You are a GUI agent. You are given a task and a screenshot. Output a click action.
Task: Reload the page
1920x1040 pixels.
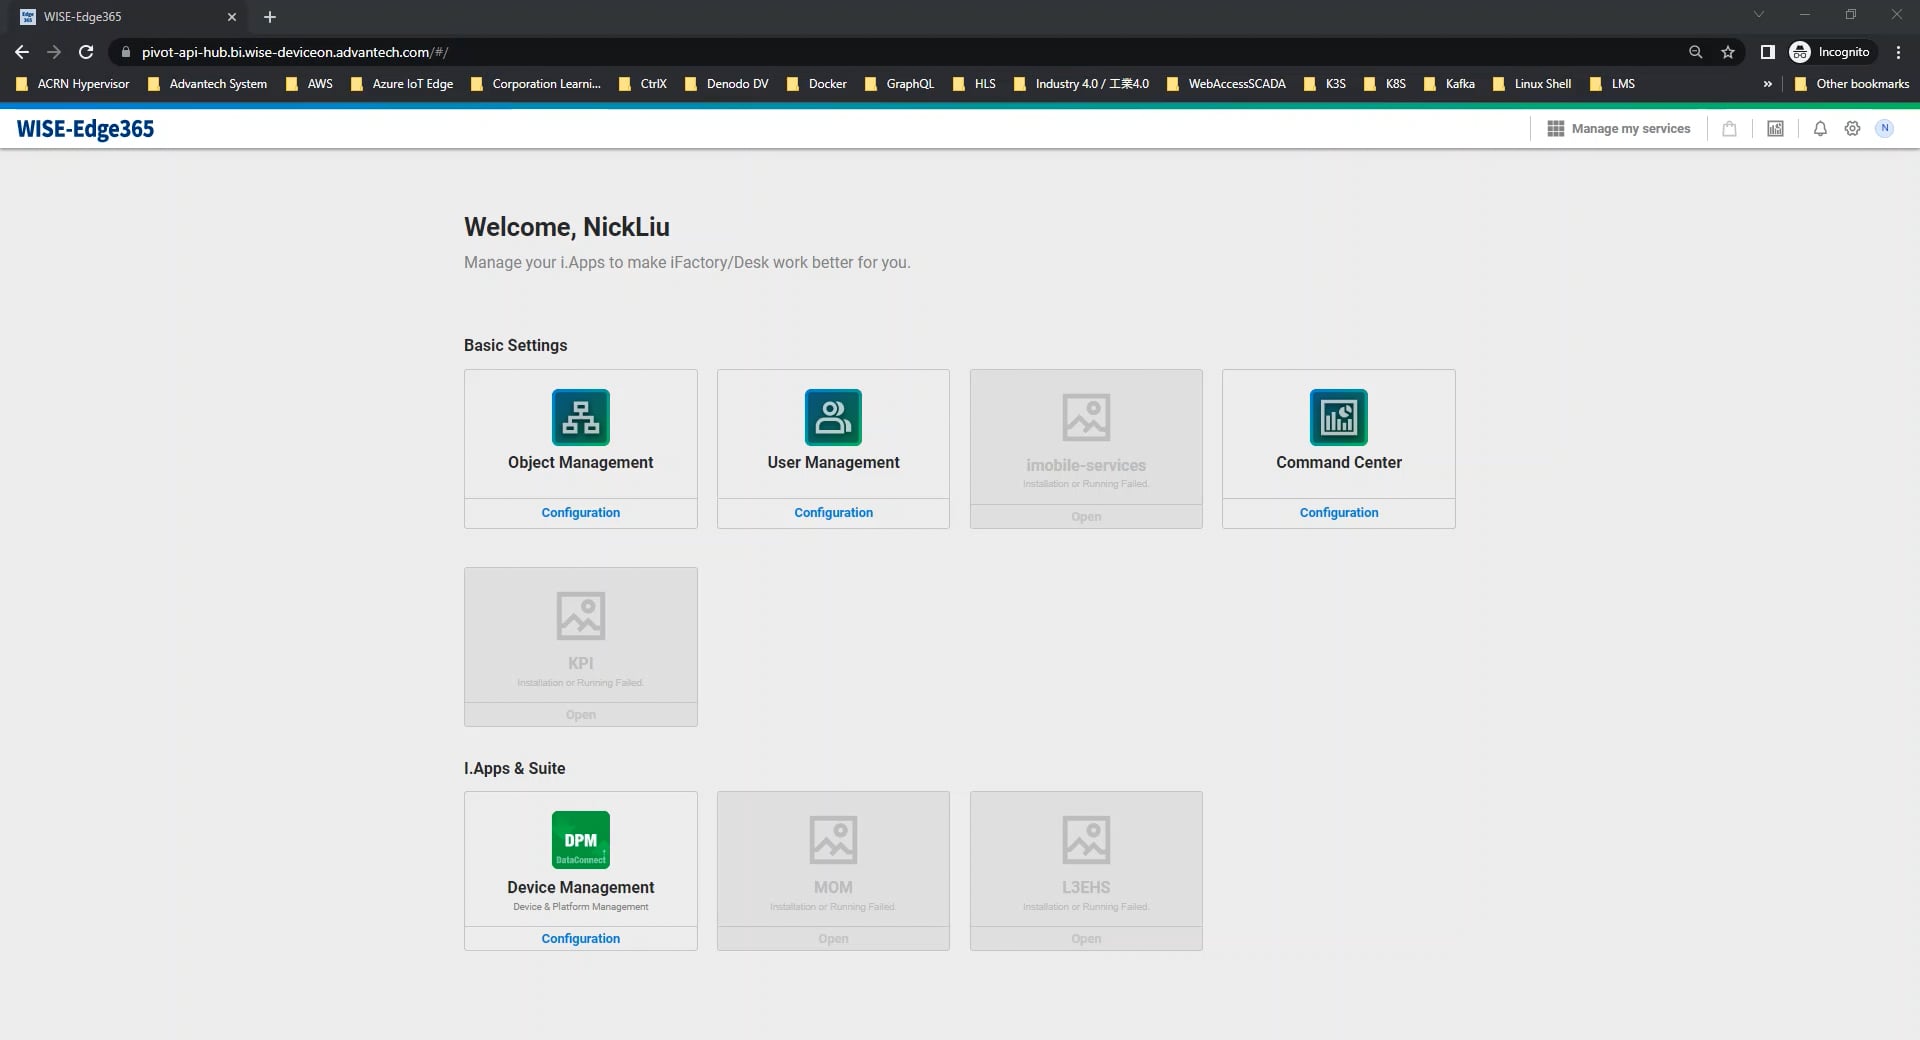coord(86,52)
